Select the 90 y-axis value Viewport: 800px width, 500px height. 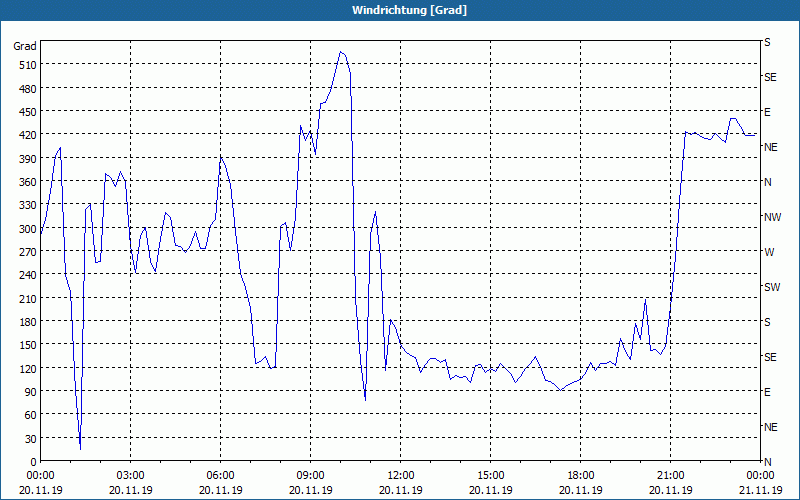31,392
